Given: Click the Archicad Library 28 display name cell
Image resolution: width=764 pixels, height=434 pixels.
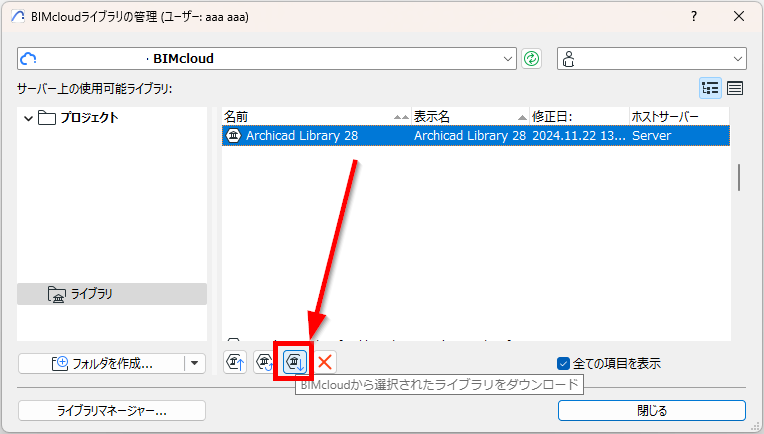Looking at the screenshot, I should click(x=470, y=135).
